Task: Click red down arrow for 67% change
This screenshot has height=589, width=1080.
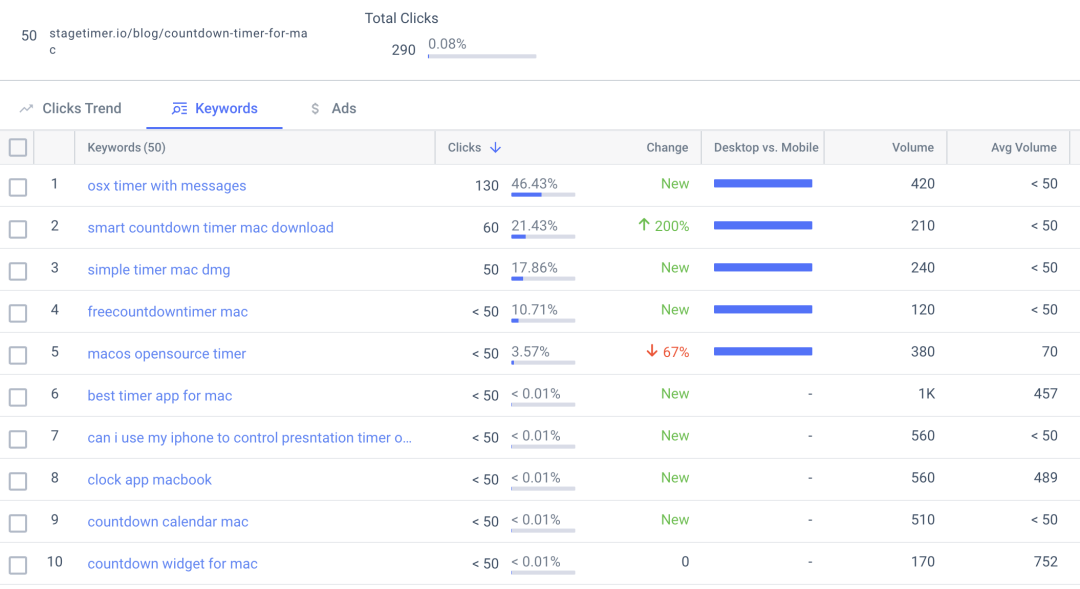Action: (652, 351)
